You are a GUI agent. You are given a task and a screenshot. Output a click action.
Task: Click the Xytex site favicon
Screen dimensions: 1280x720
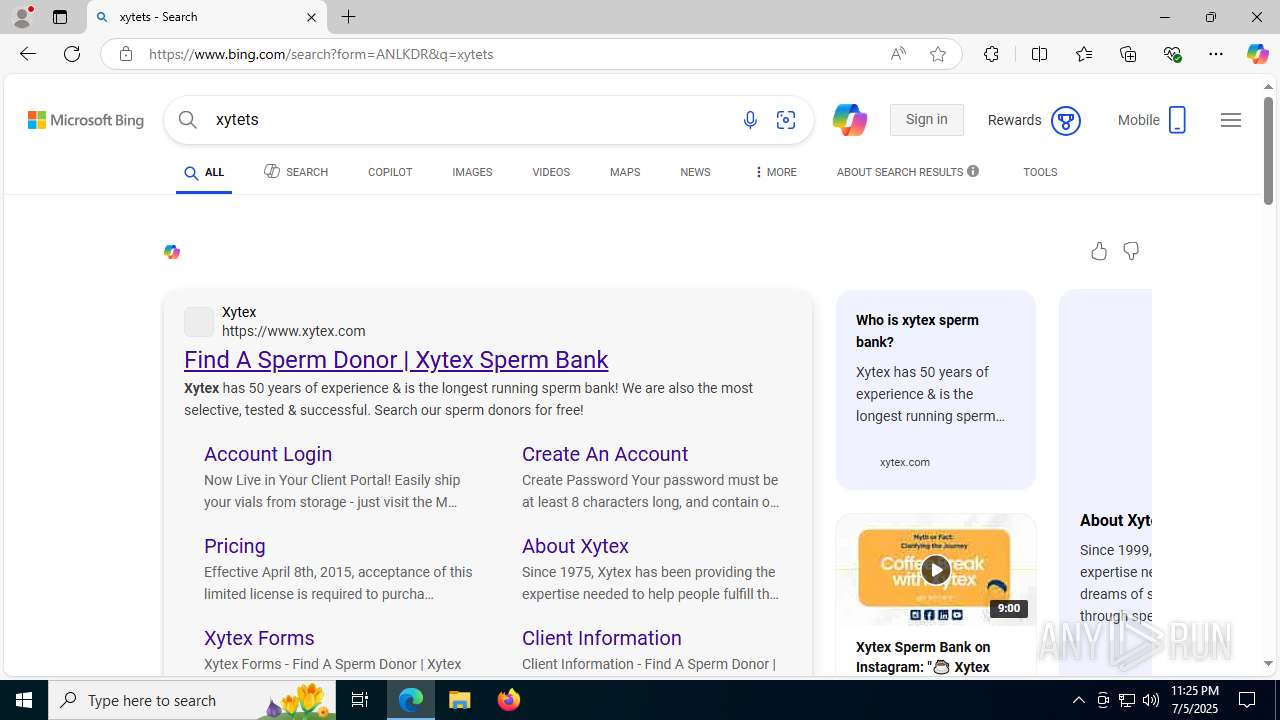point(199,321)
